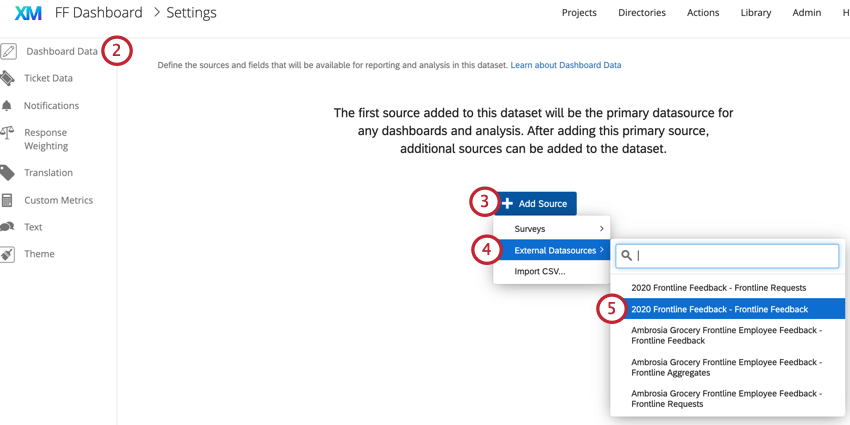This screenshot has width=850, height=425.
Task: Open the Text speech bubbles icon
Action: (7, 227)
